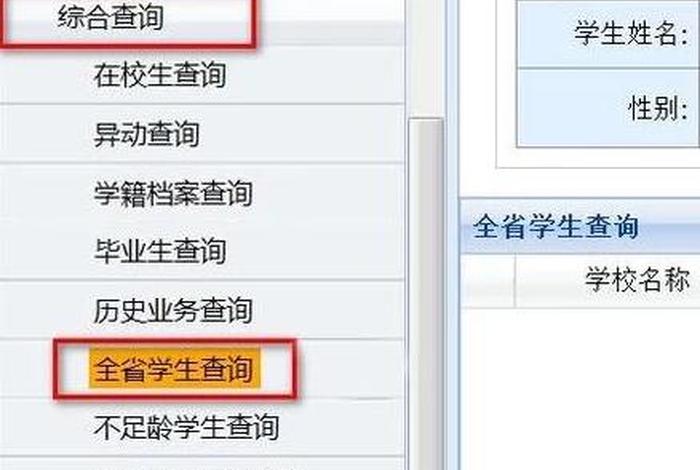700x470 pixels.
Task: Click the divider between sidebar and main panel
Action: click(x=451, y=235)
